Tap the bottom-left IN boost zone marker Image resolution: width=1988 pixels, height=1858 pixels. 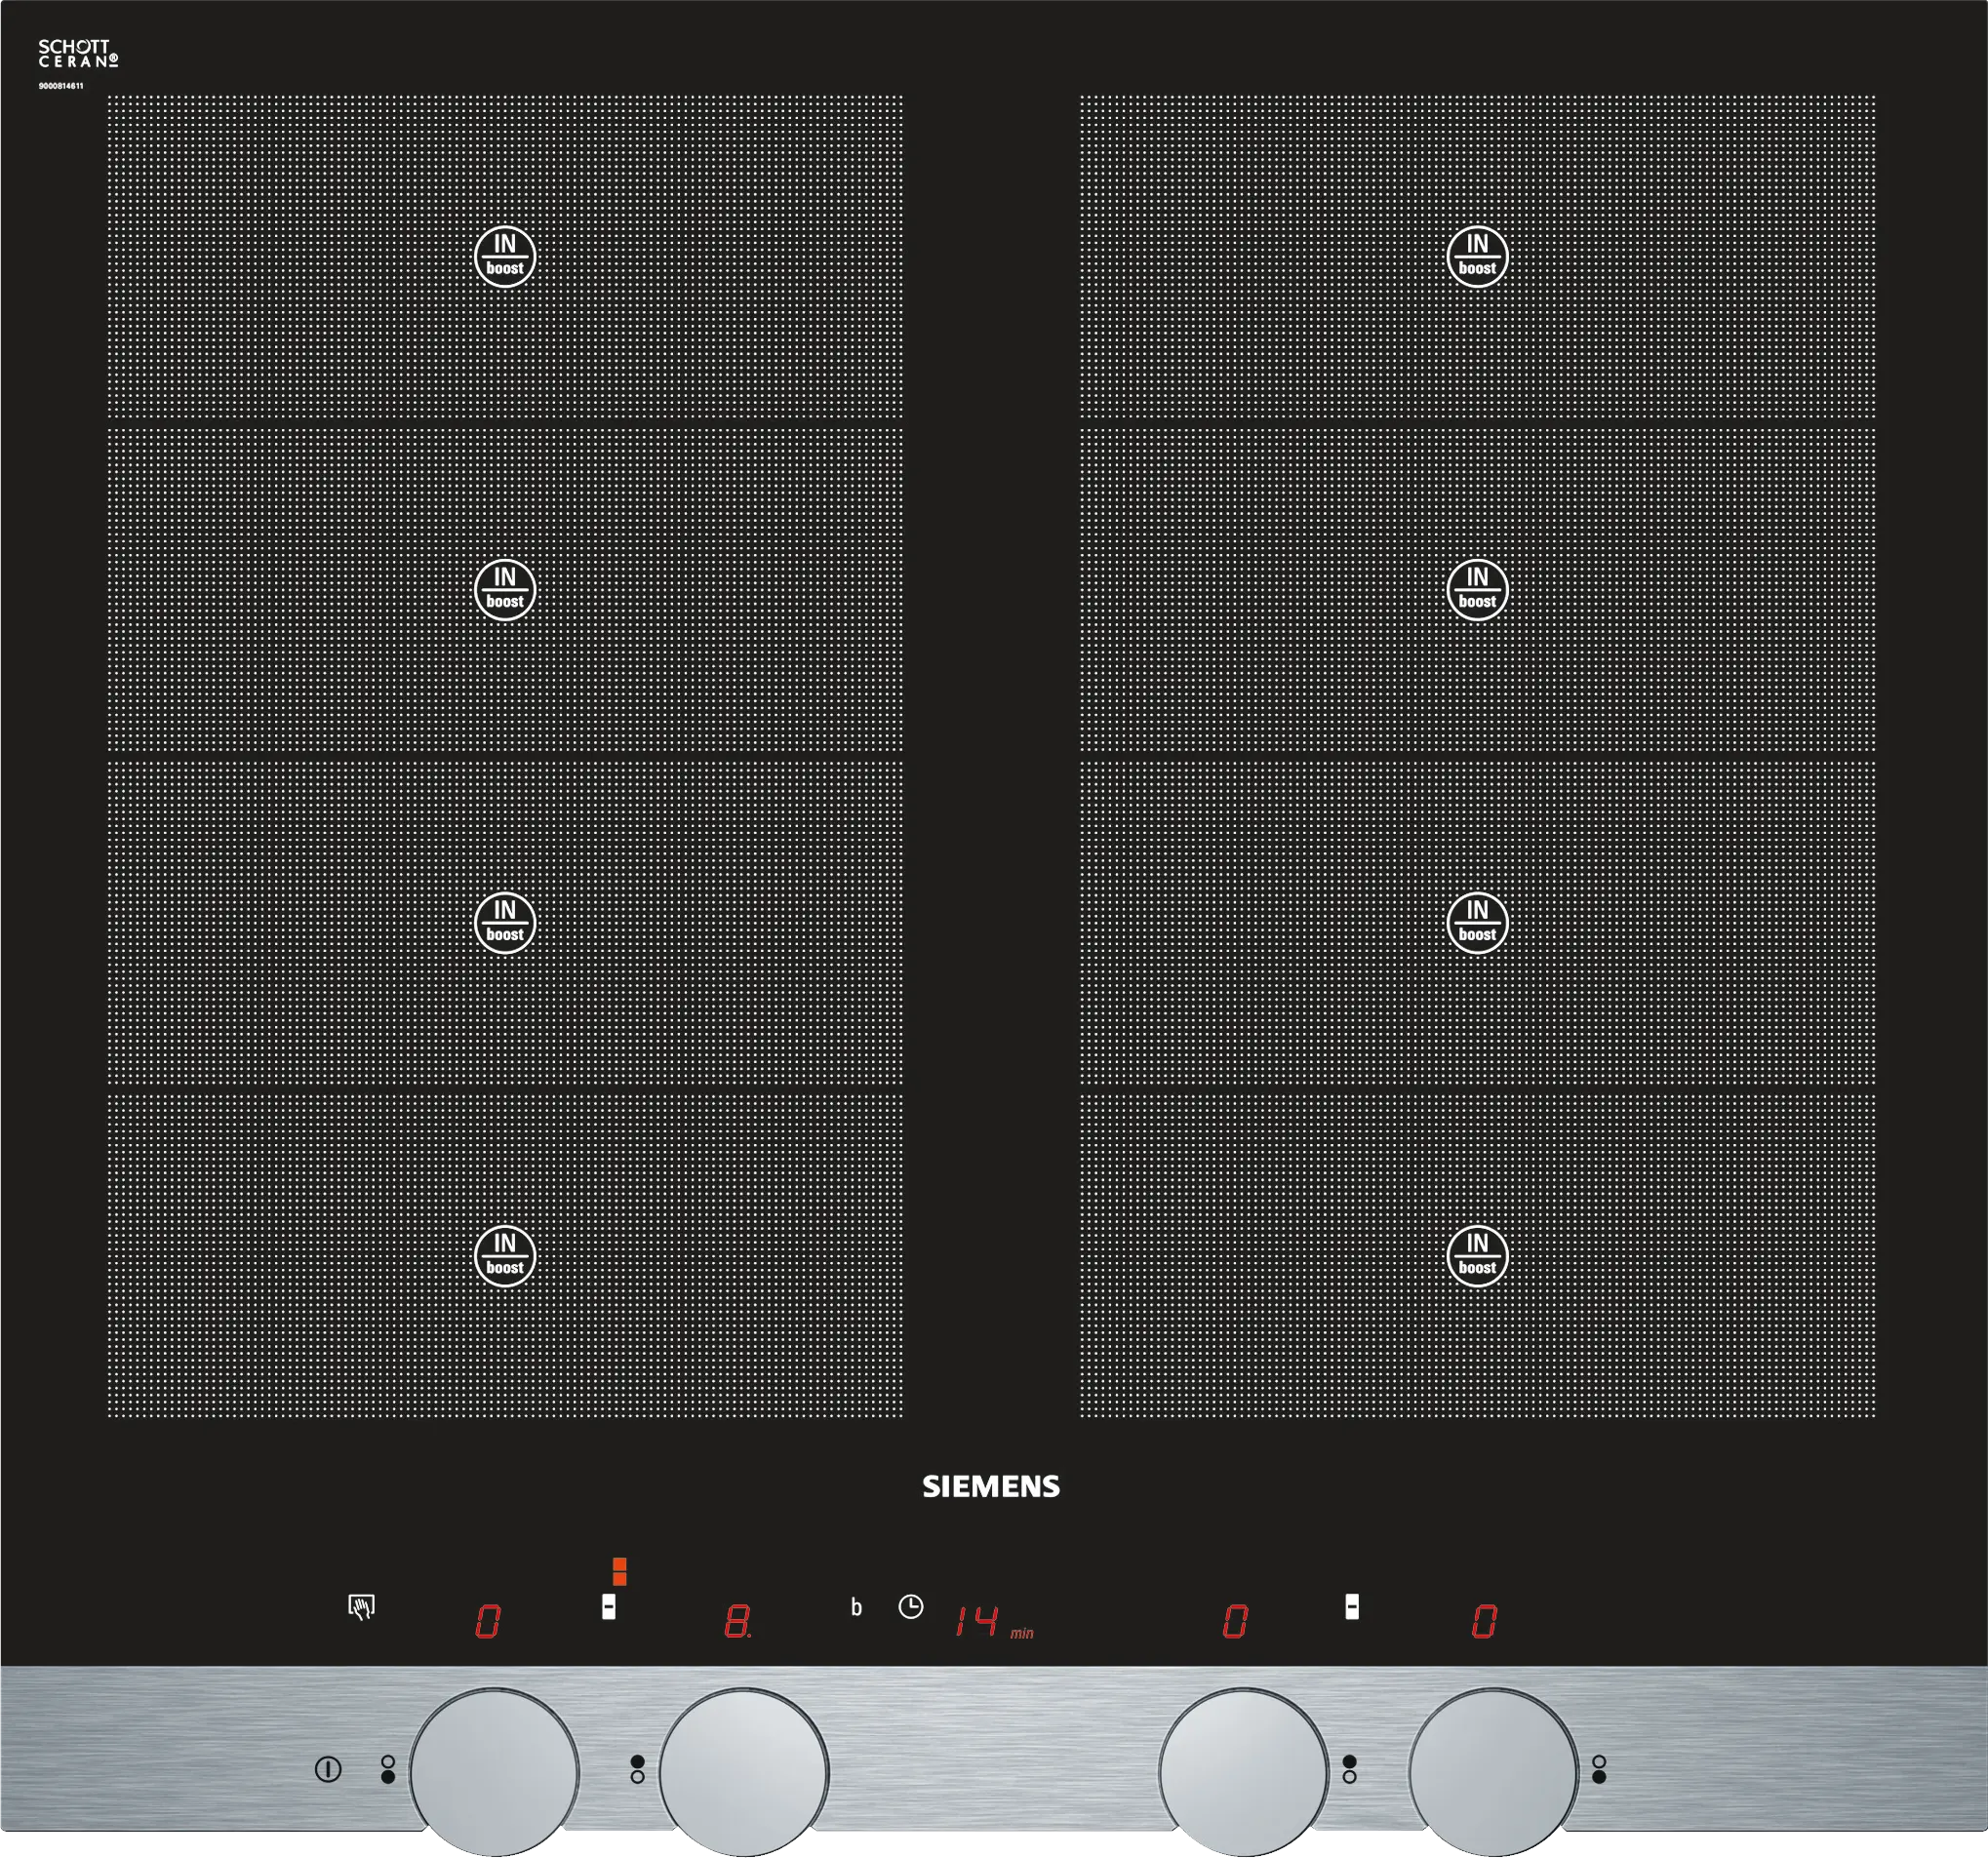coord(505,1256)
